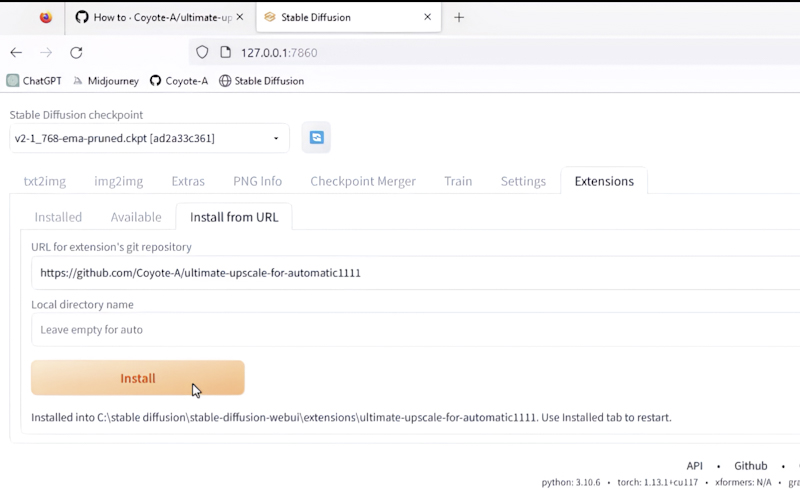Open the Midjourney bookmark
Screen dimensions: 800x491
[x=106, y=81]
